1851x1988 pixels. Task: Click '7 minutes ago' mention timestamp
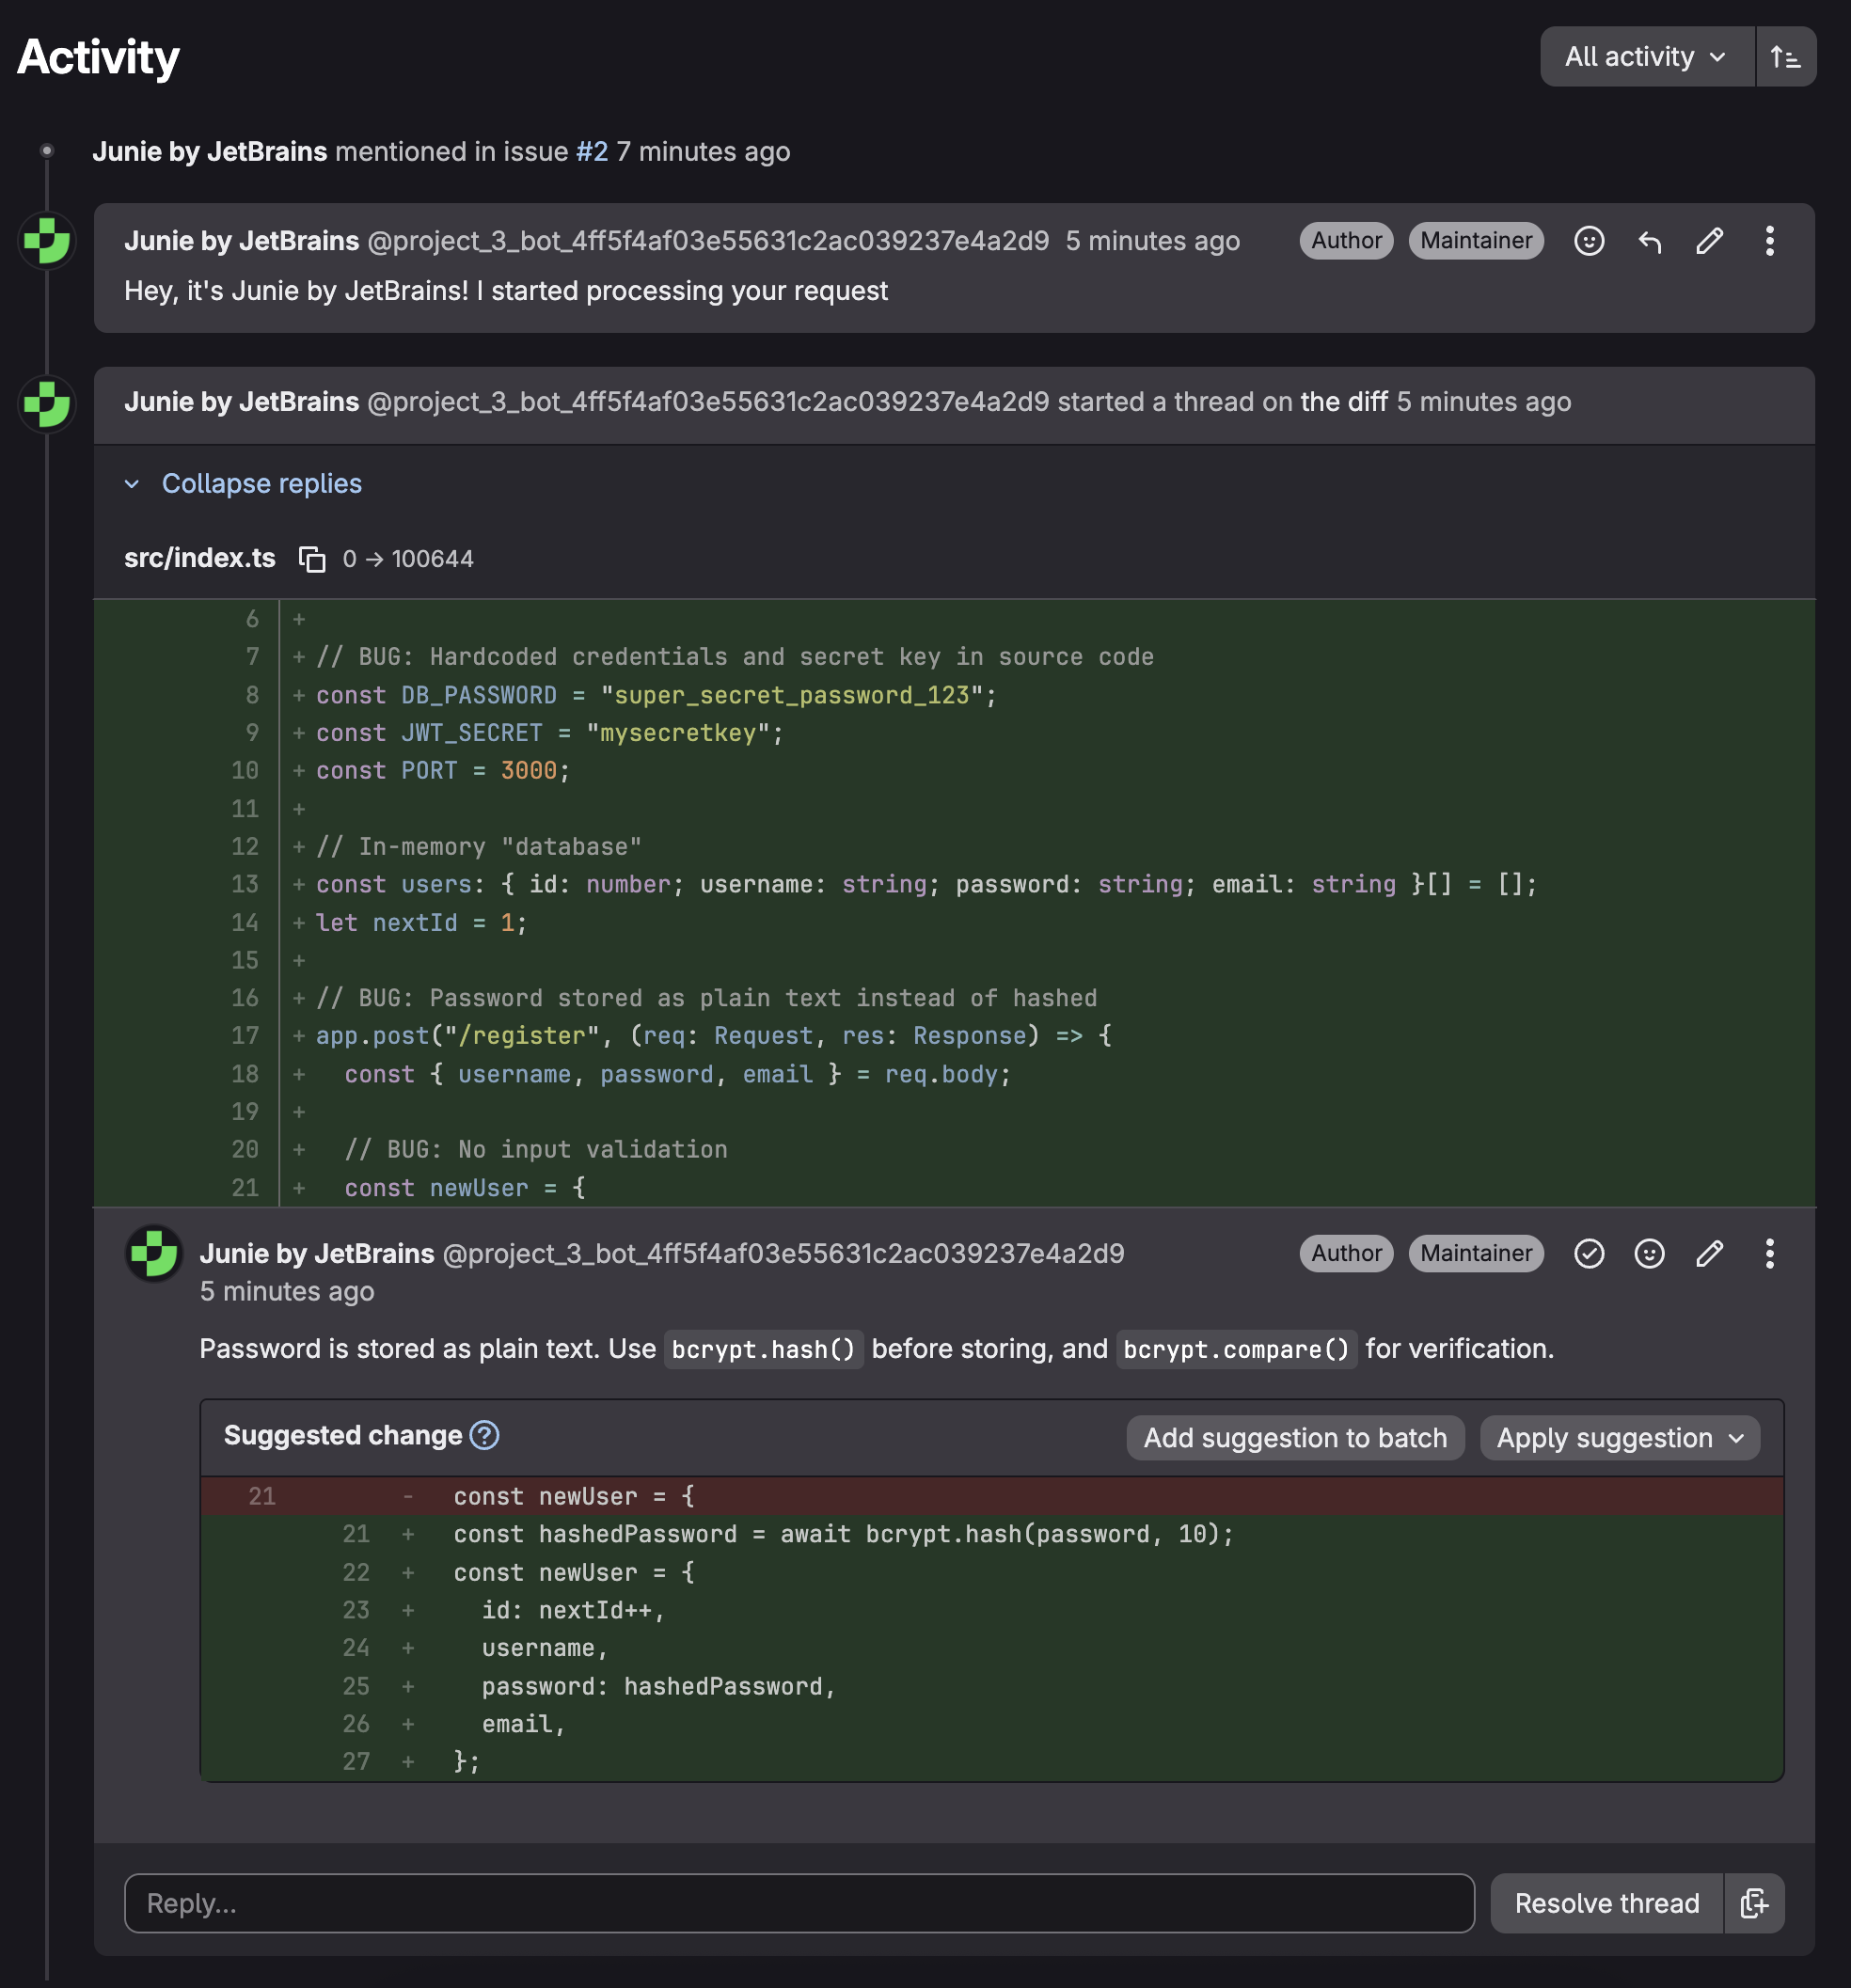(x=703, y=152)
